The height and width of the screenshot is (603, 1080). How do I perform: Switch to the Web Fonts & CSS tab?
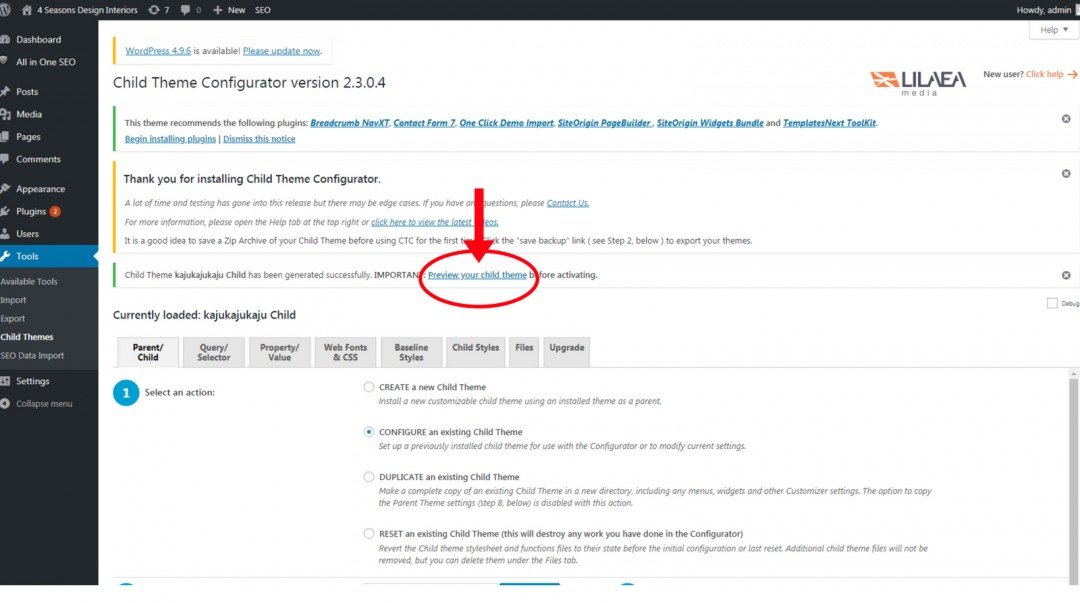pos(346,352)
